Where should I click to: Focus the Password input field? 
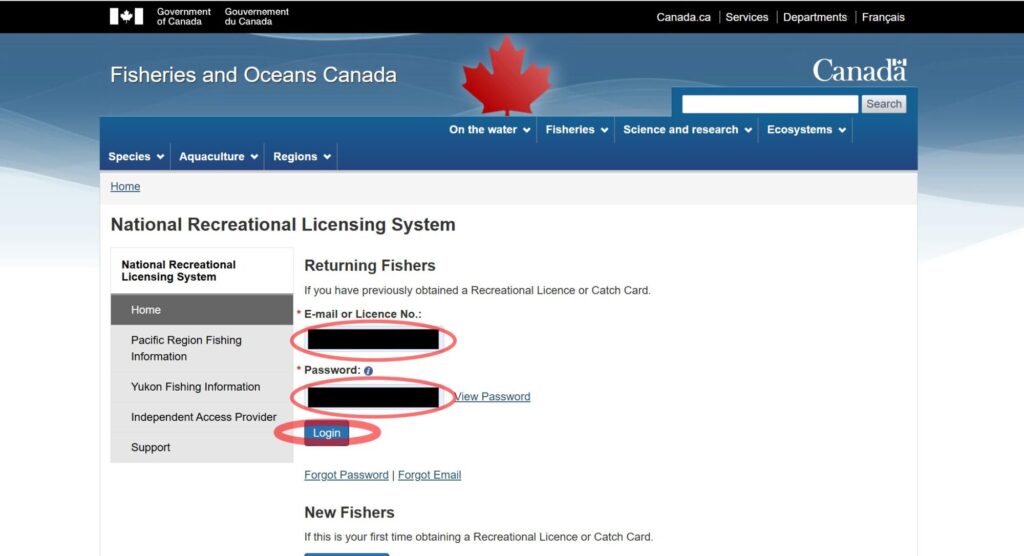click(x=373, y=397)
